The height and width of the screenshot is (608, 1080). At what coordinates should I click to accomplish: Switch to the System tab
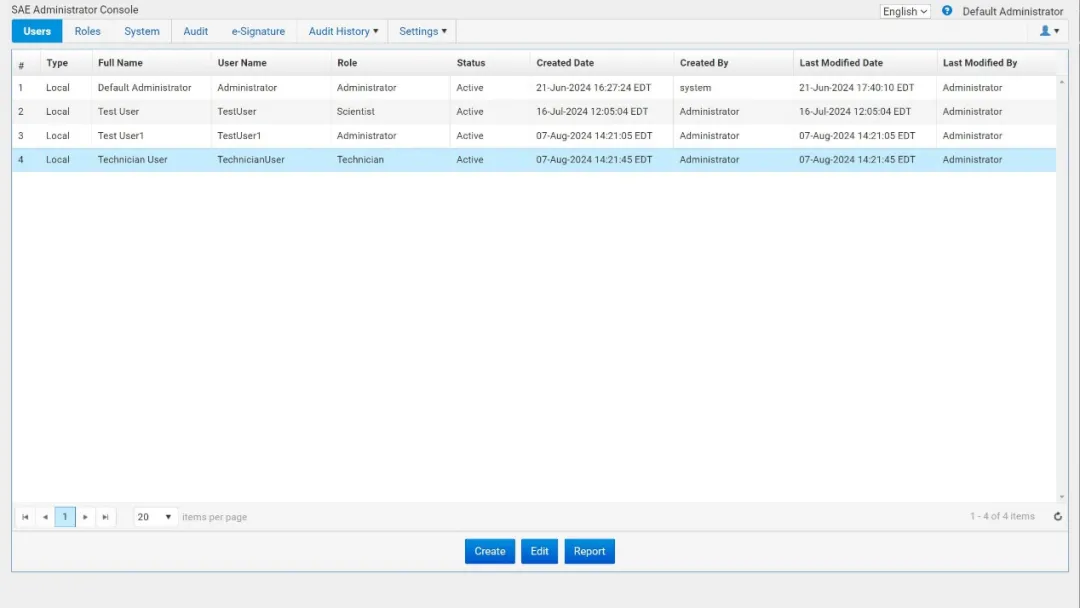tap(142, 31)
